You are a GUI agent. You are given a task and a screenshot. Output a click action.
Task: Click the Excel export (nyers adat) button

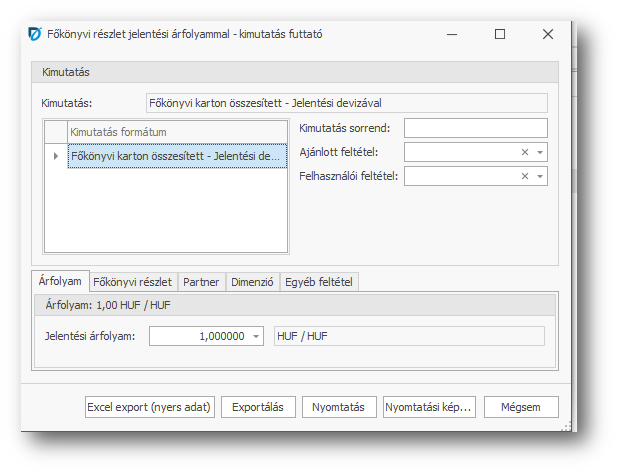click(150, 407)
